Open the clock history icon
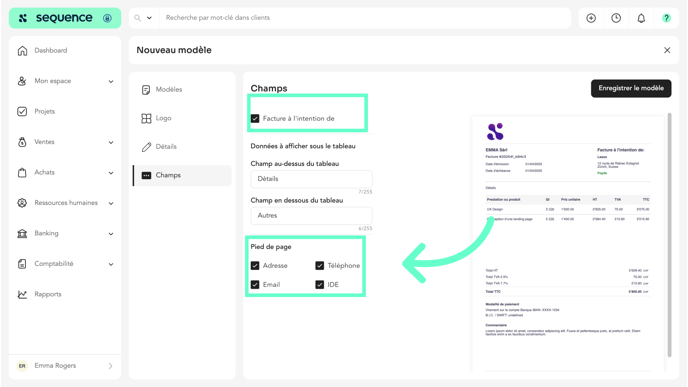 click(616, 18)
